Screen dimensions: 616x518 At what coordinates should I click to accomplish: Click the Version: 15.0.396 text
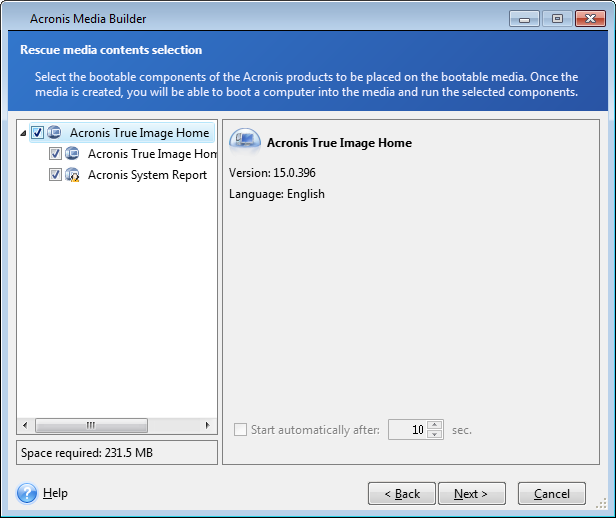[x=272, y=173]
